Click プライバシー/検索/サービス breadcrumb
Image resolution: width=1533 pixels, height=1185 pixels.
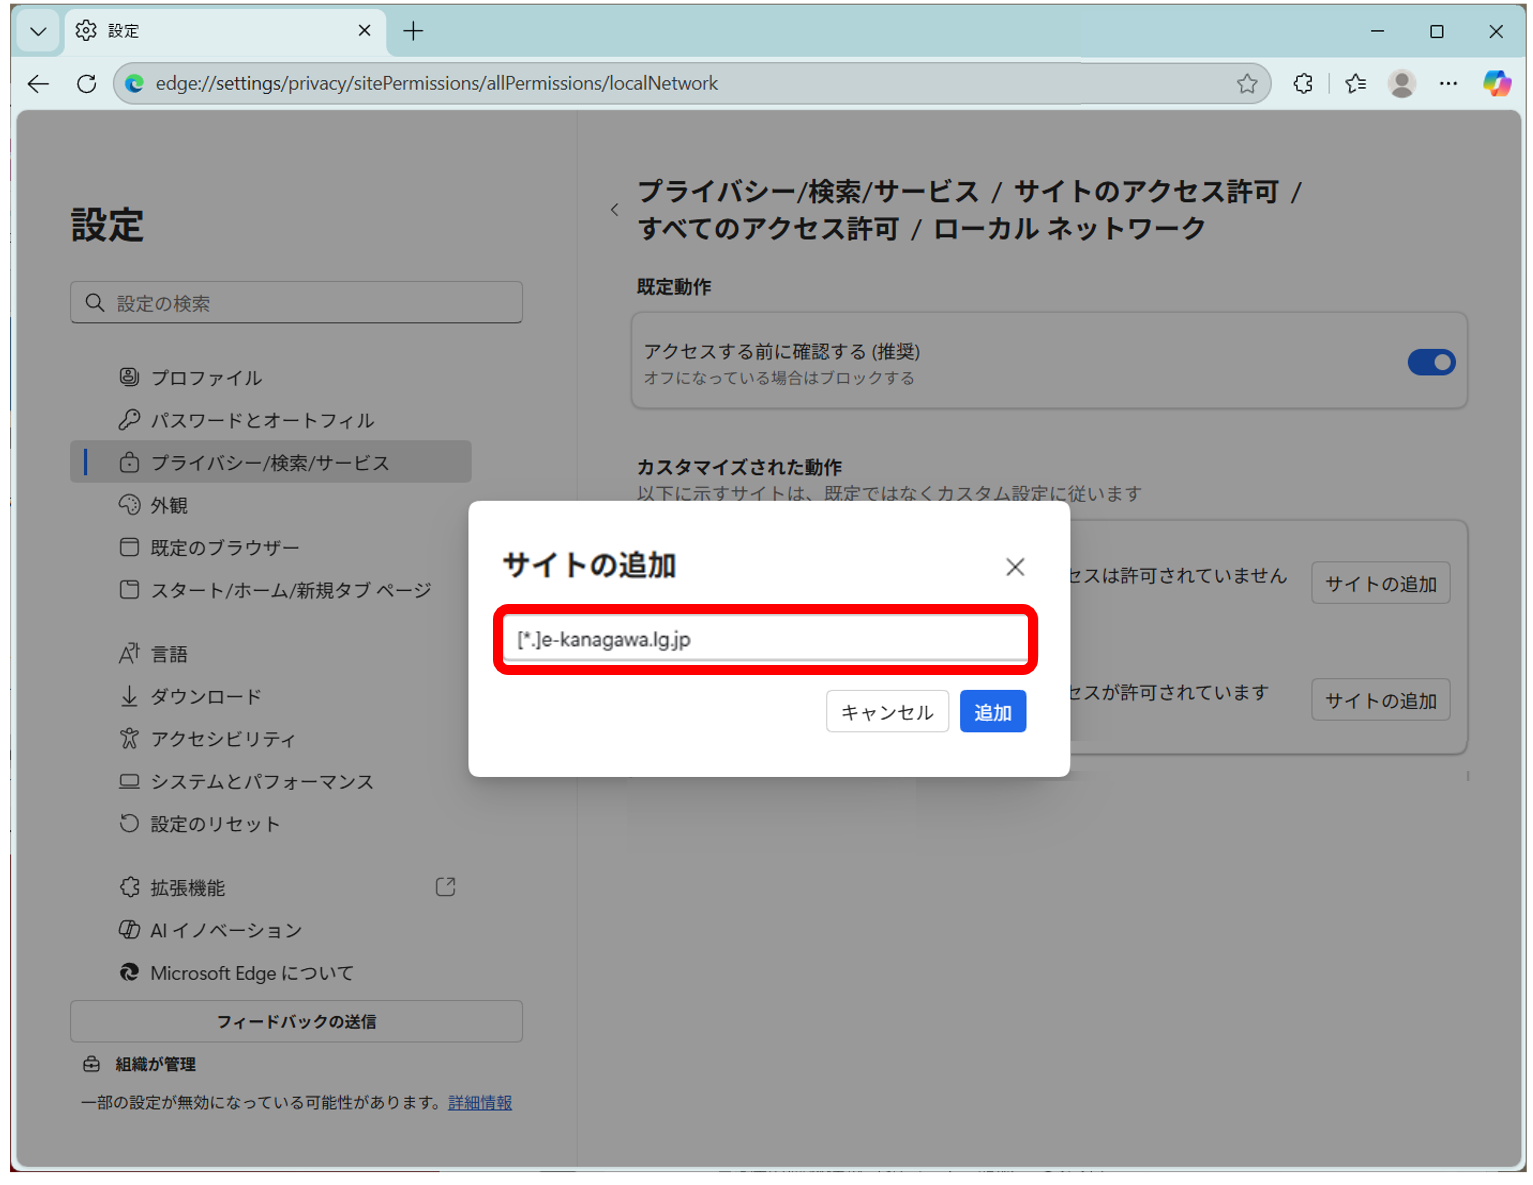pos(808,192)
